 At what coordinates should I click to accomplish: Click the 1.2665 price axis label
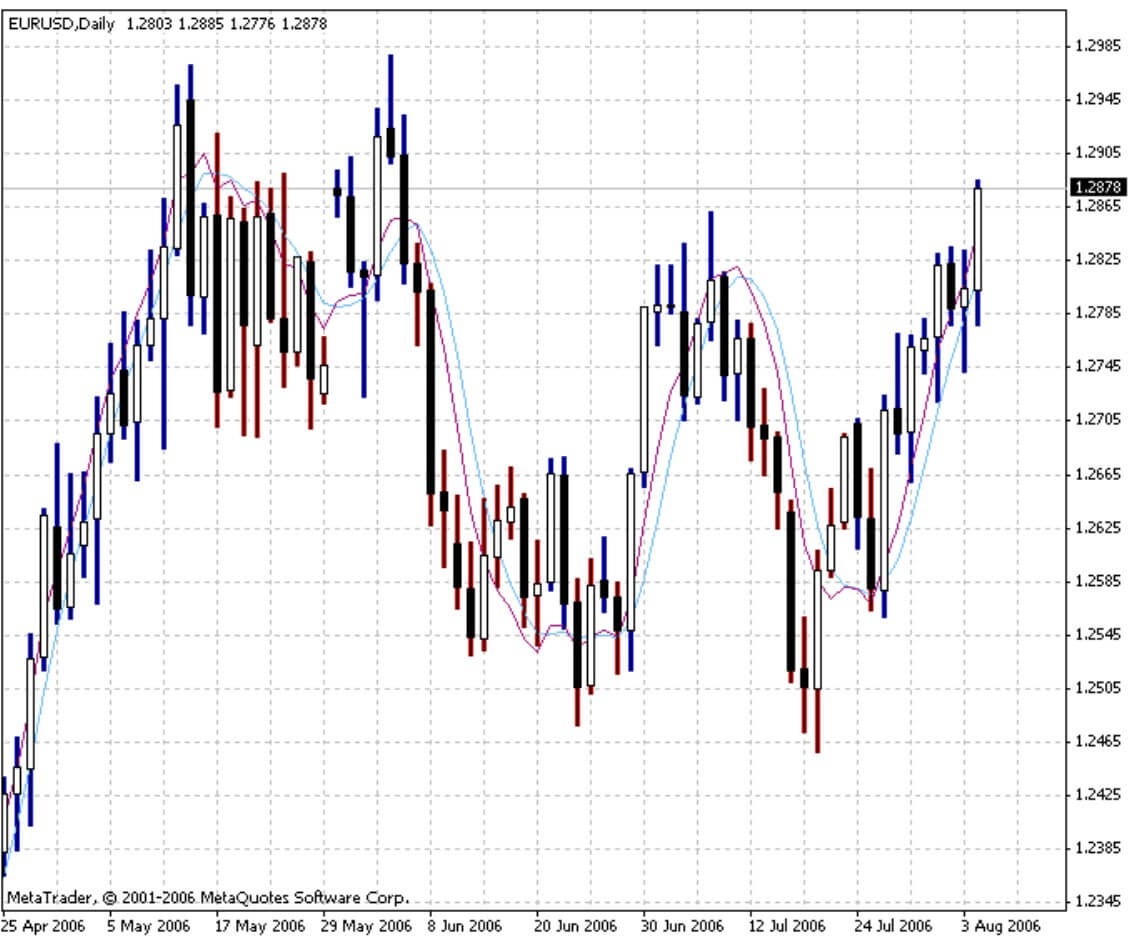[1098, 475]
